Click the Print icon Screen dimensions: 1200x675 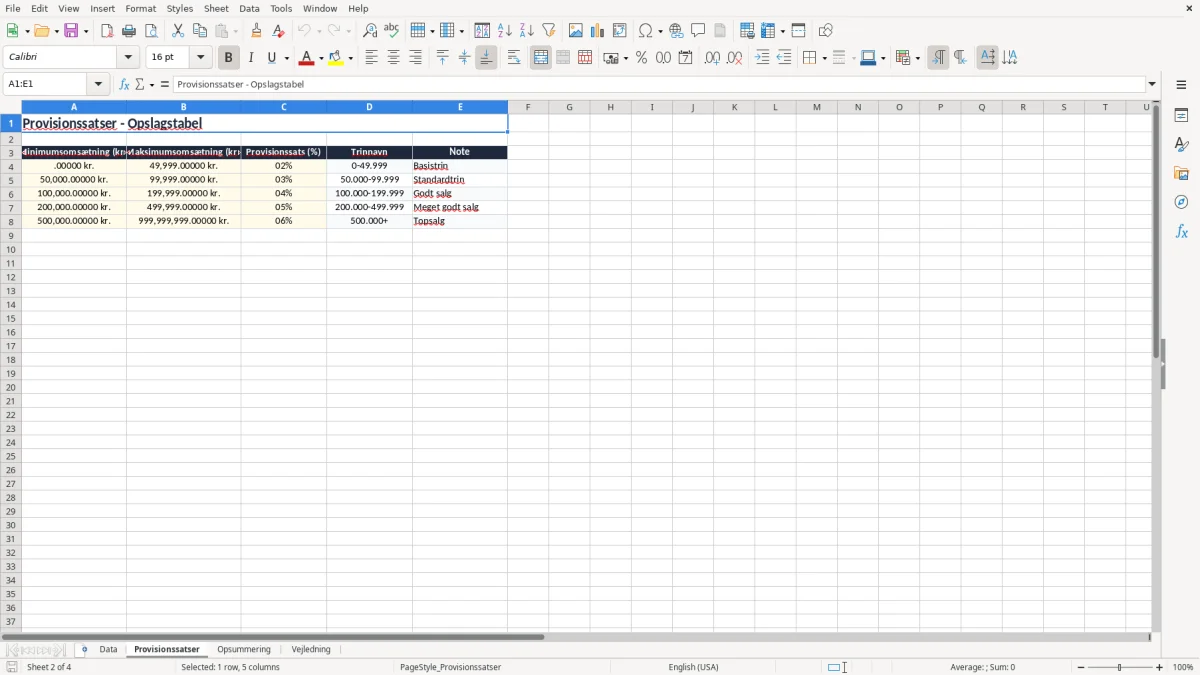[129, 31]
